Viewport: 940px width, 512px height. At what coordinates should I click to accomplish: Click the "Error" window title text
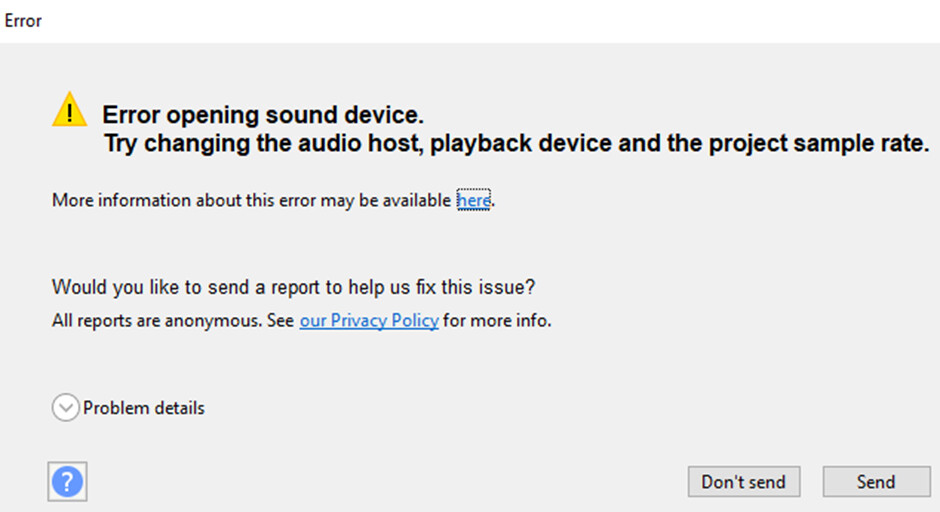point(23,20)
